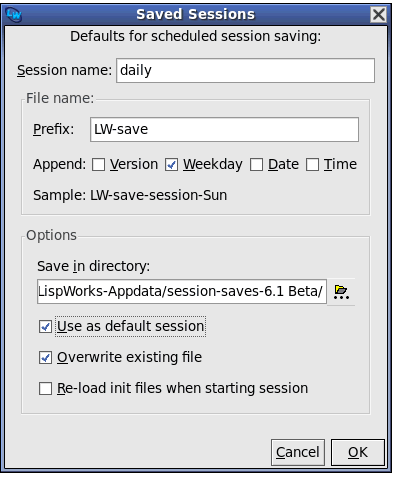The width and height of the screenshot is (397, 477).
Task: Select the Save in directory path field
Action: coord(182,292)
